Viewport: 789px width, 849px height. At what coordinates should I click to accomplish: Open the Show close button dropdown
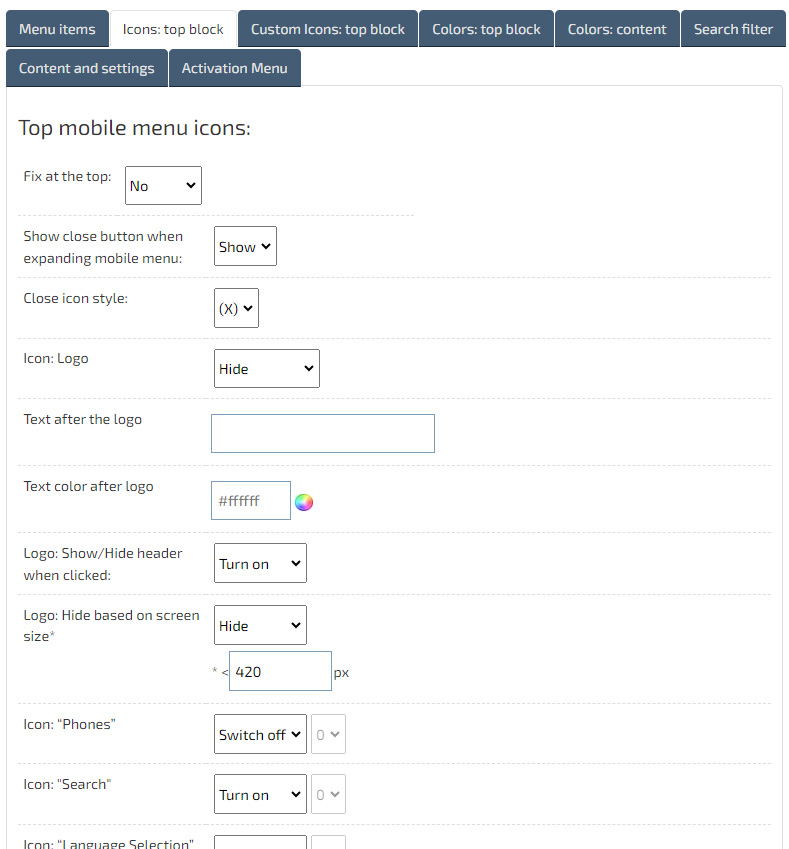245,247
